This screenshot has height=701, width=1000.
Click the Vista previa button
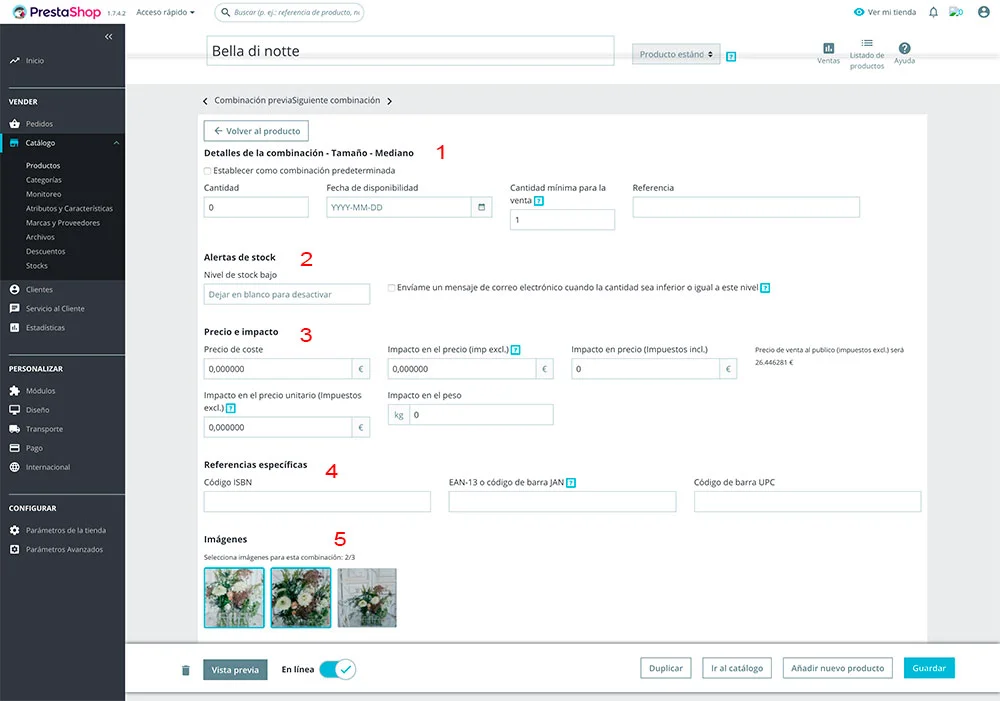235,670
